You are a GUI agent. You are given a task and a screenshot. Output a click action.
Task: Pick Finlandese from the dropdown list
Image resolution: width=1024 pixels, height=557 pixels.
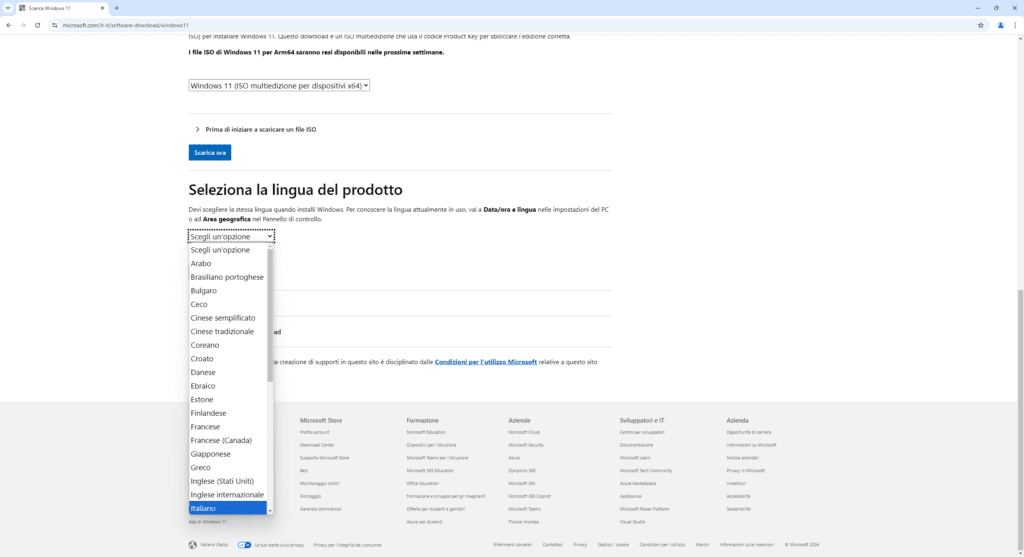point(228,413)
